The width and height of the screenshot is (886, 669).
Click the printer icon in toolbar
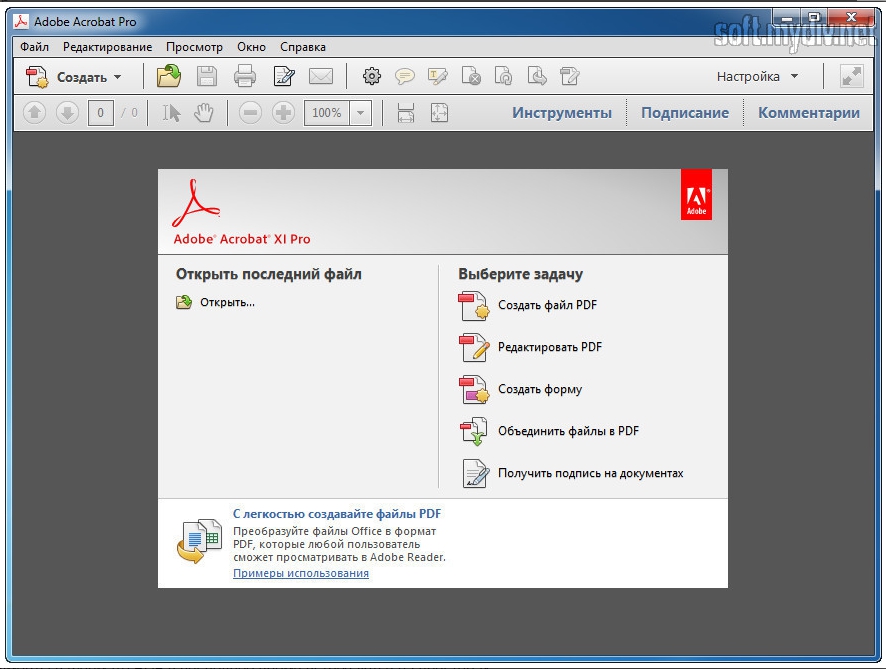pos(244,76)
